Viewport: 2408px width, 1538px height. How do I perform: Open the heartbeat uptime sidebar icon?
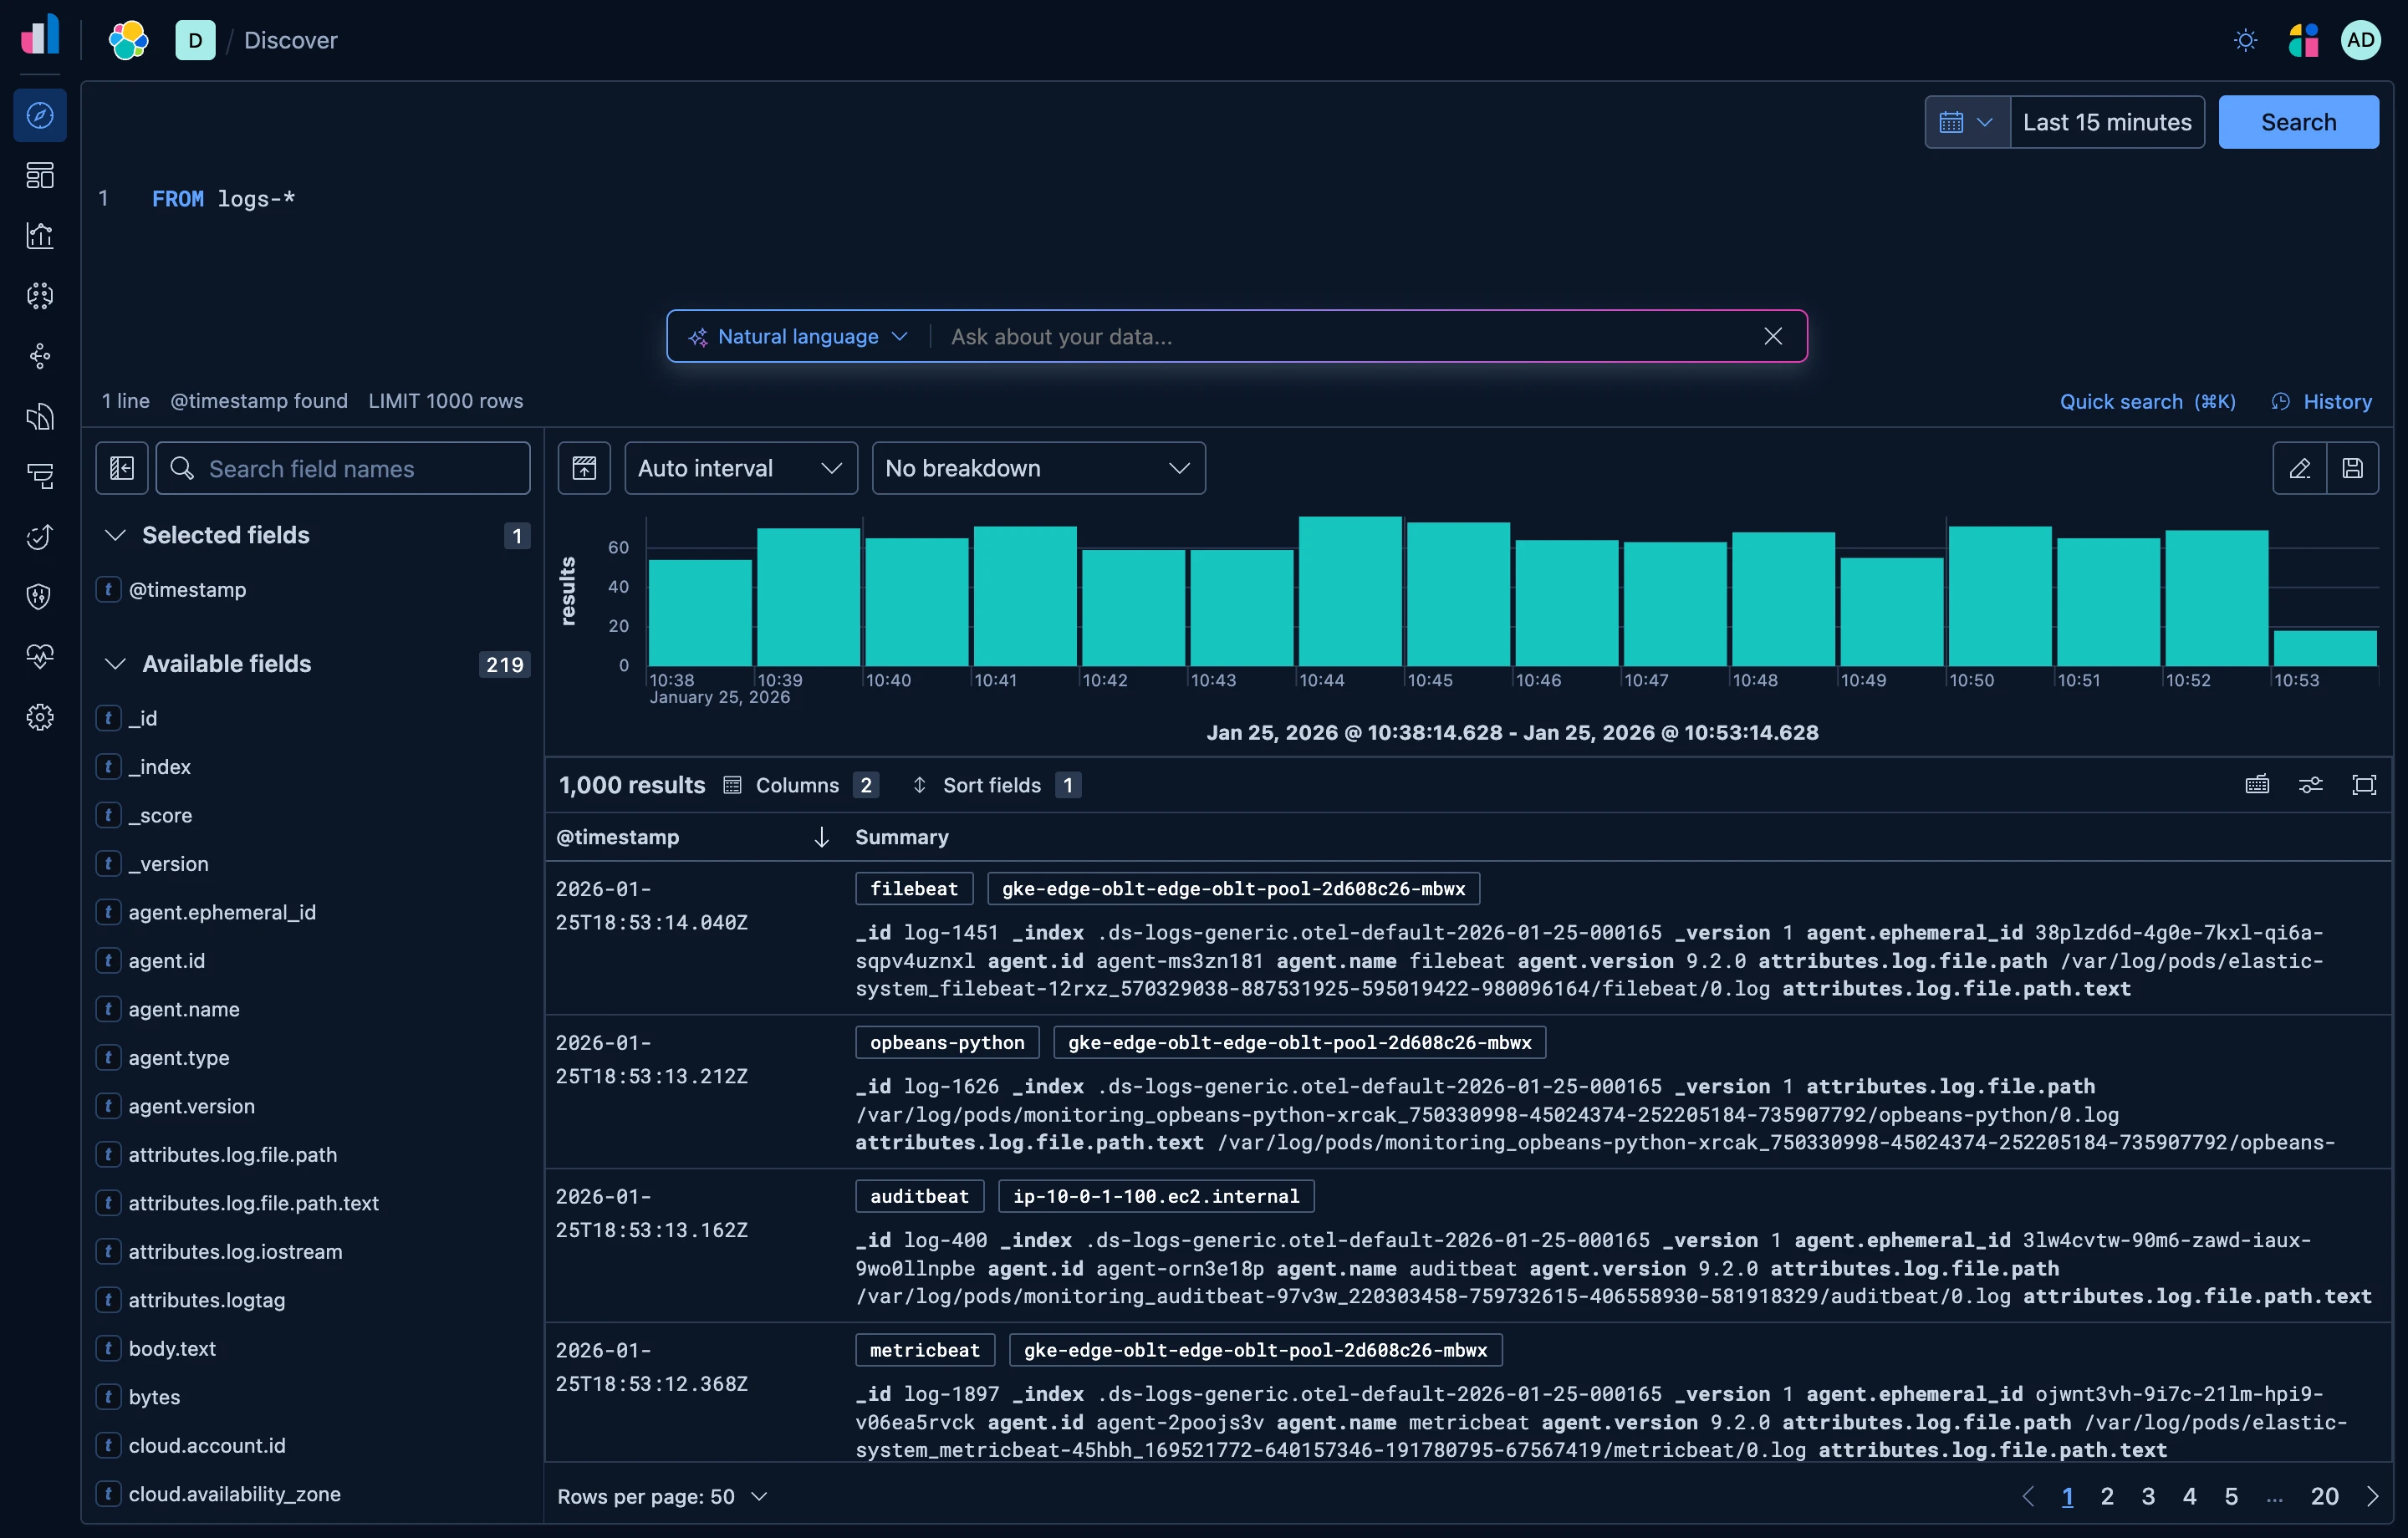(x=40, y=657)
